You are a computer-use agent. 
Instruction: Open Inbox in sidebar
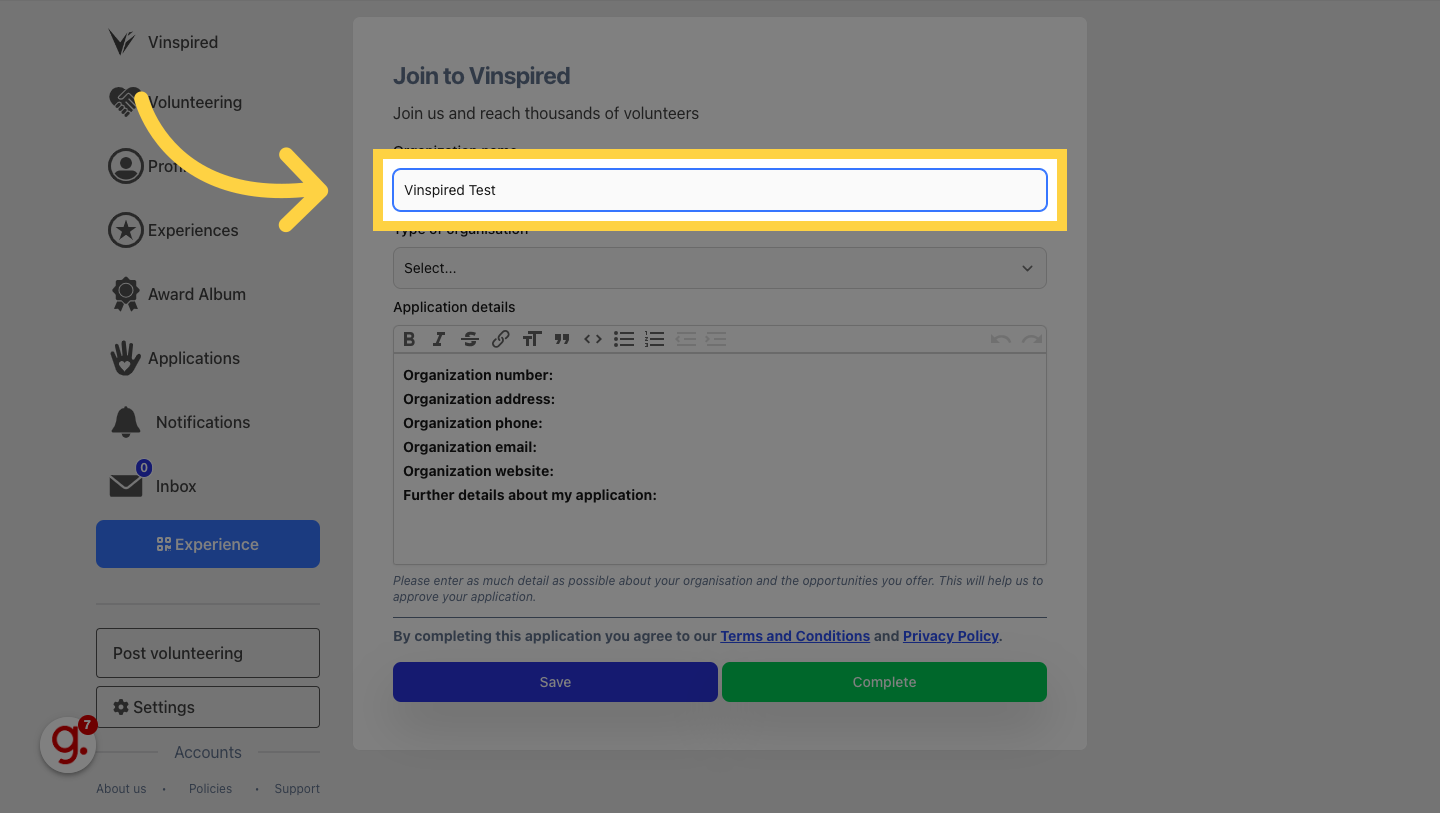(176, 486)
